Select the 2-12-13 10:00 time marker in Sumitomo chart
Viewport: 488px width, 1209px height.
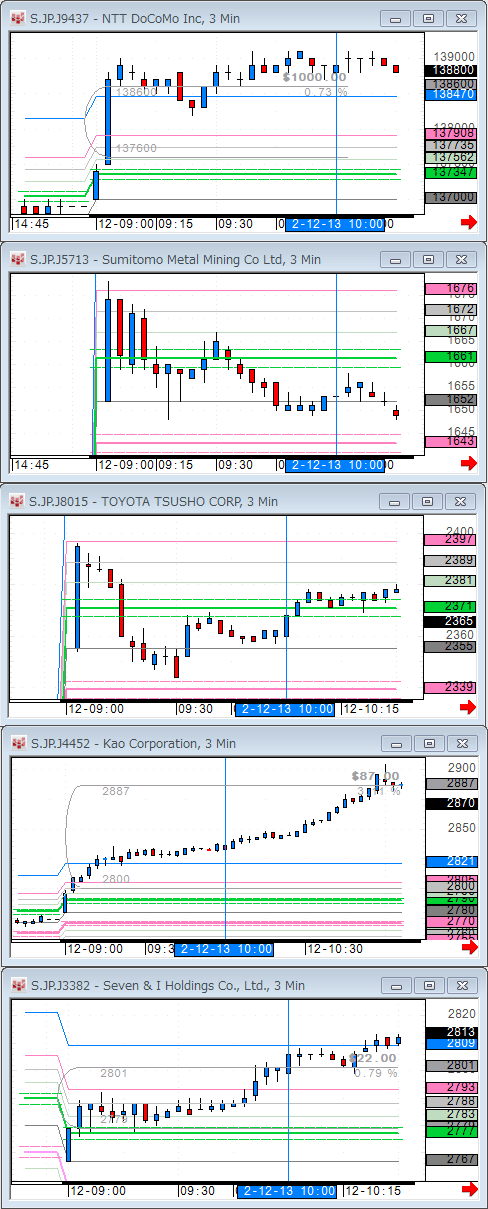(334, 465)
